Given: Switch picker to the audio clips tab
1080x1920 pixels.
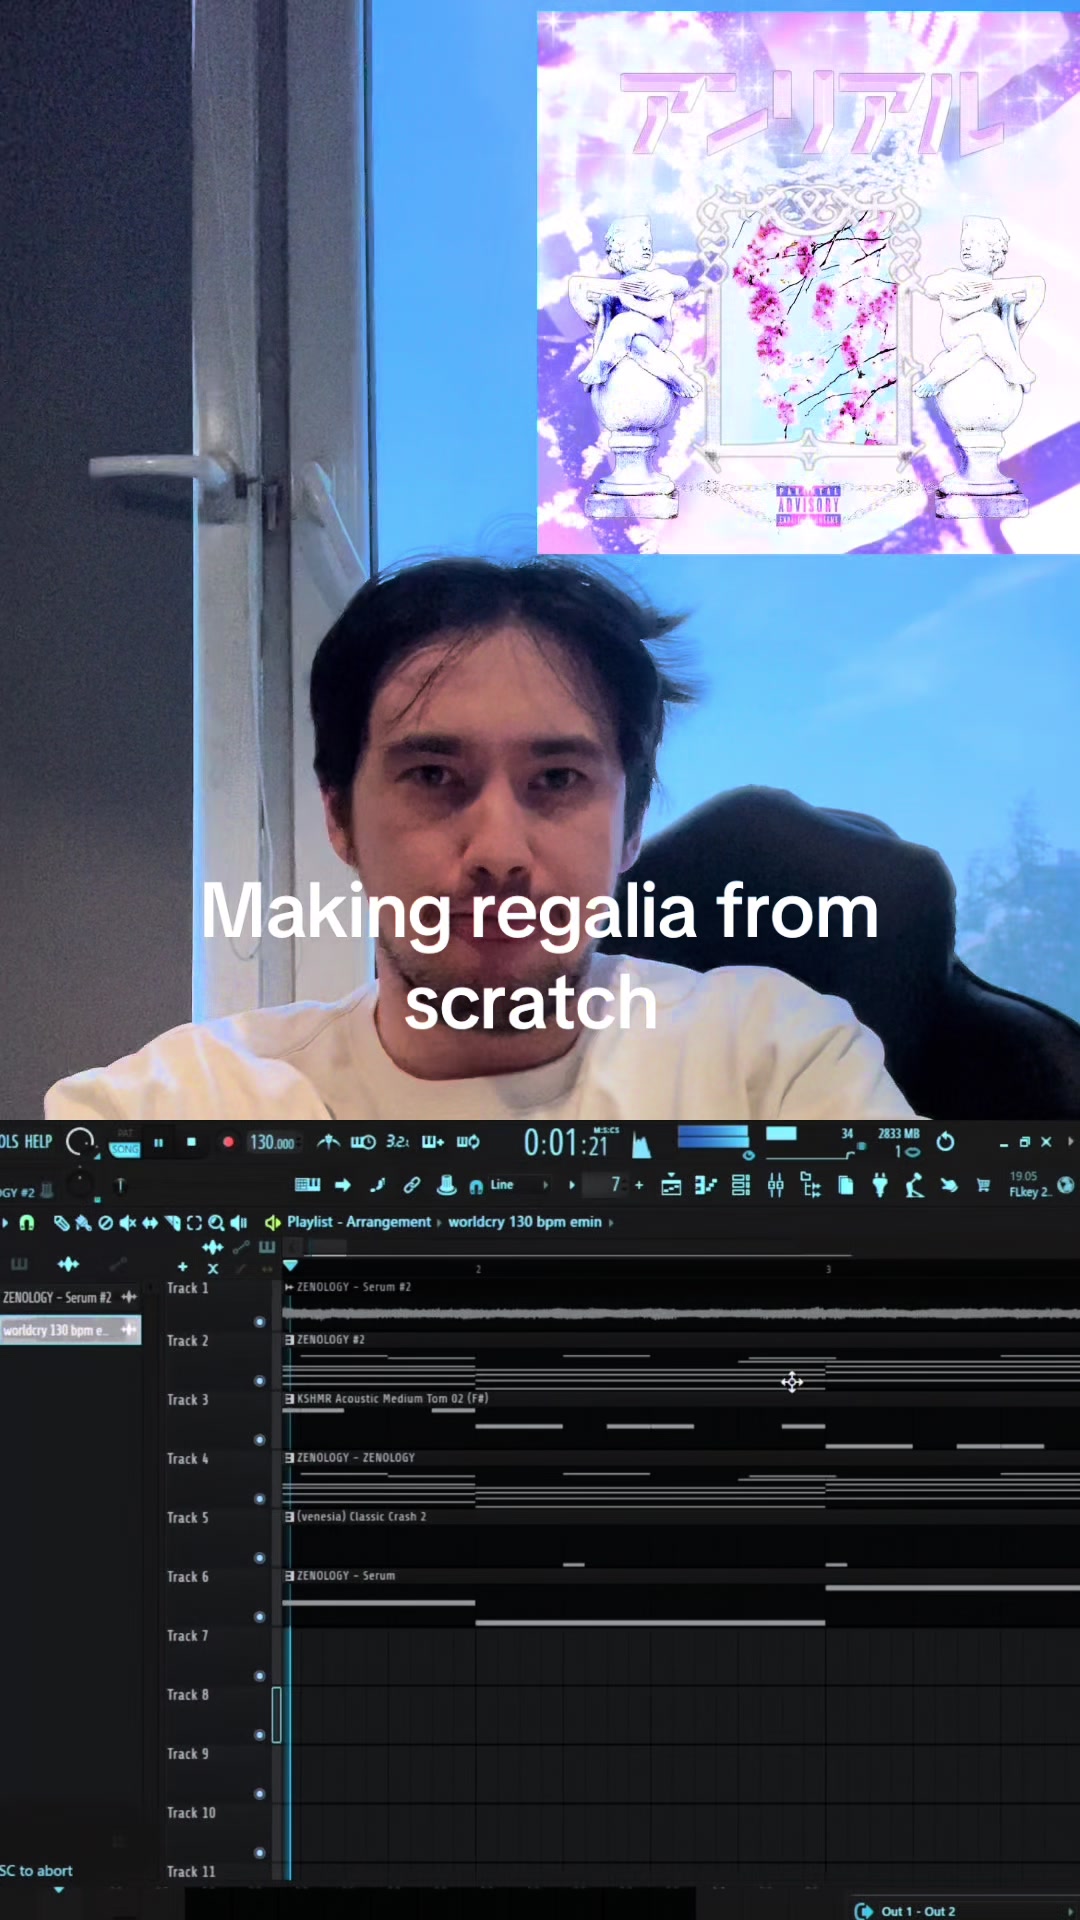Looking at the screenshot, I should [x=68, y=1264].
